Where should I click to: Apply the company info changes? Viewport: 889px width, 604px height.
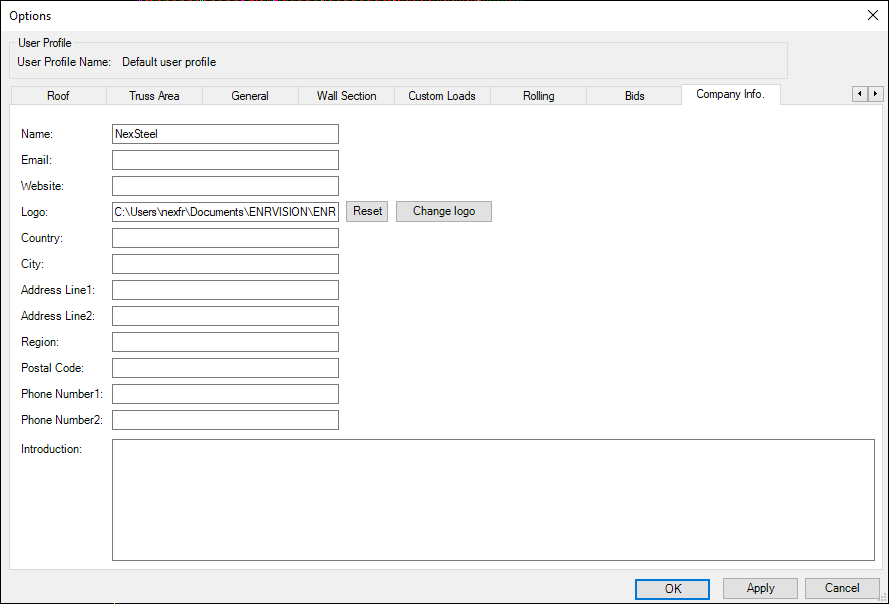click(760, 589)
